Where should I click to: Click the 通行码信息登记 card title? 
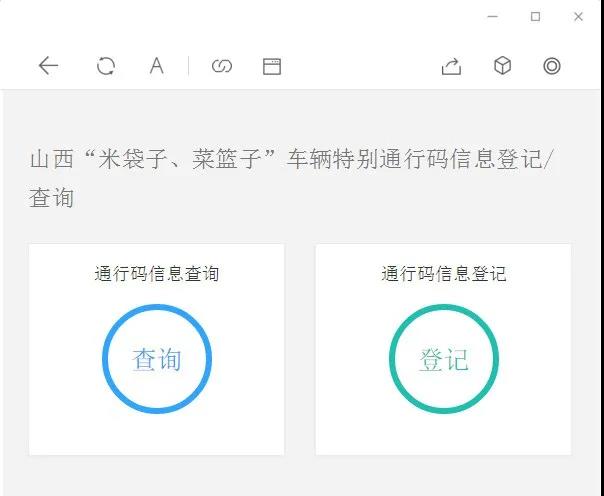[443, 273]
